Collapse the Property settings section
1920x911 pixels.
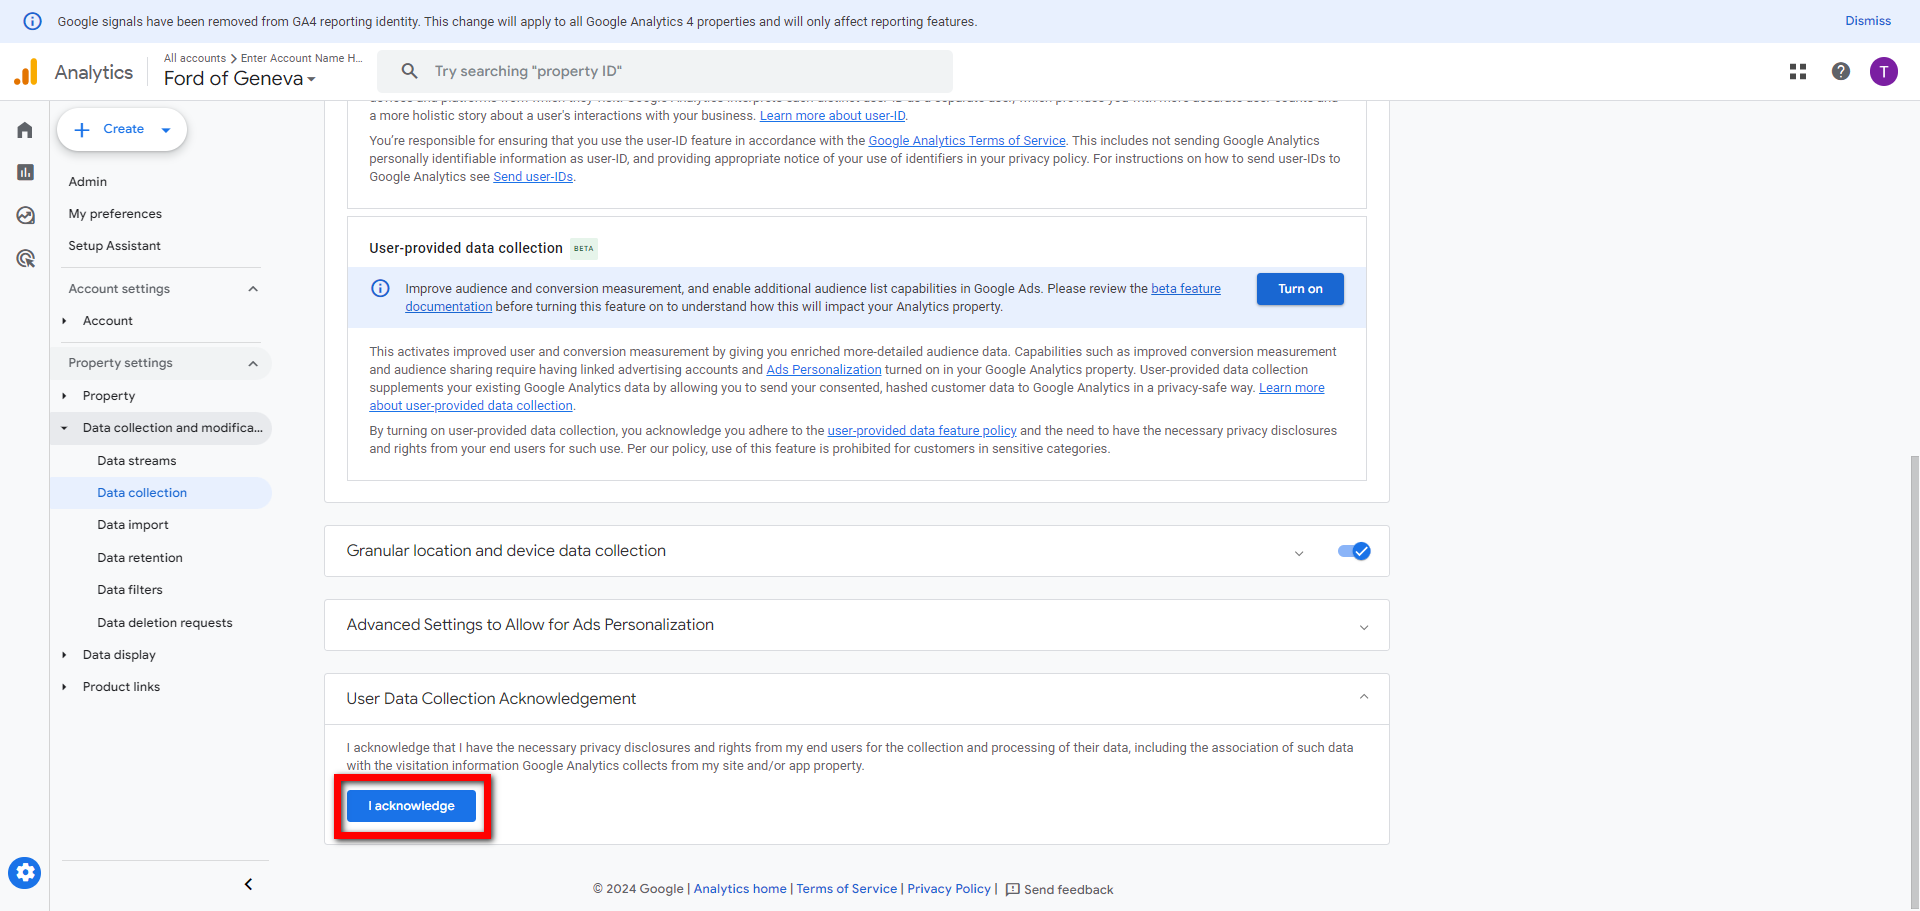coord(253,363)
